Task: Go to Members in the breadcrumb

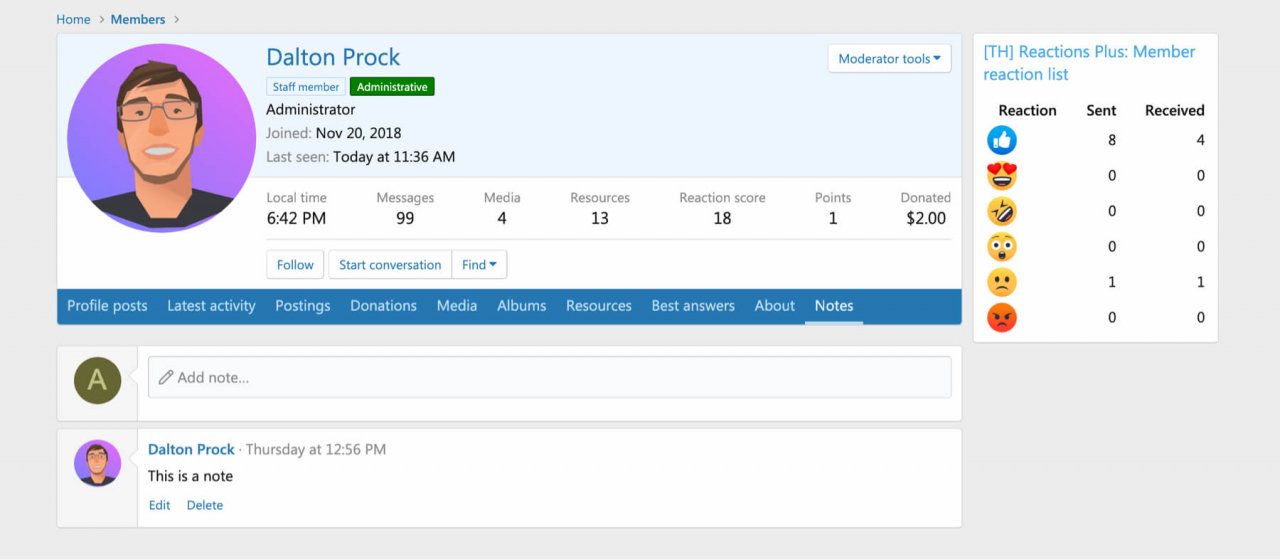Action: click(138, 19)
